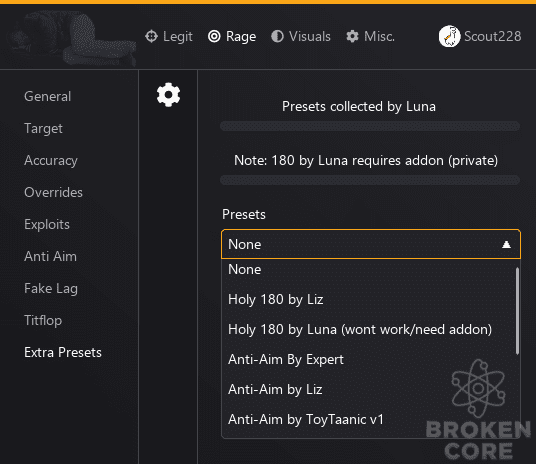Select Holy 180 by Liz preset
The width and height of the screenshot is (536, 464).
coord(368,300)
